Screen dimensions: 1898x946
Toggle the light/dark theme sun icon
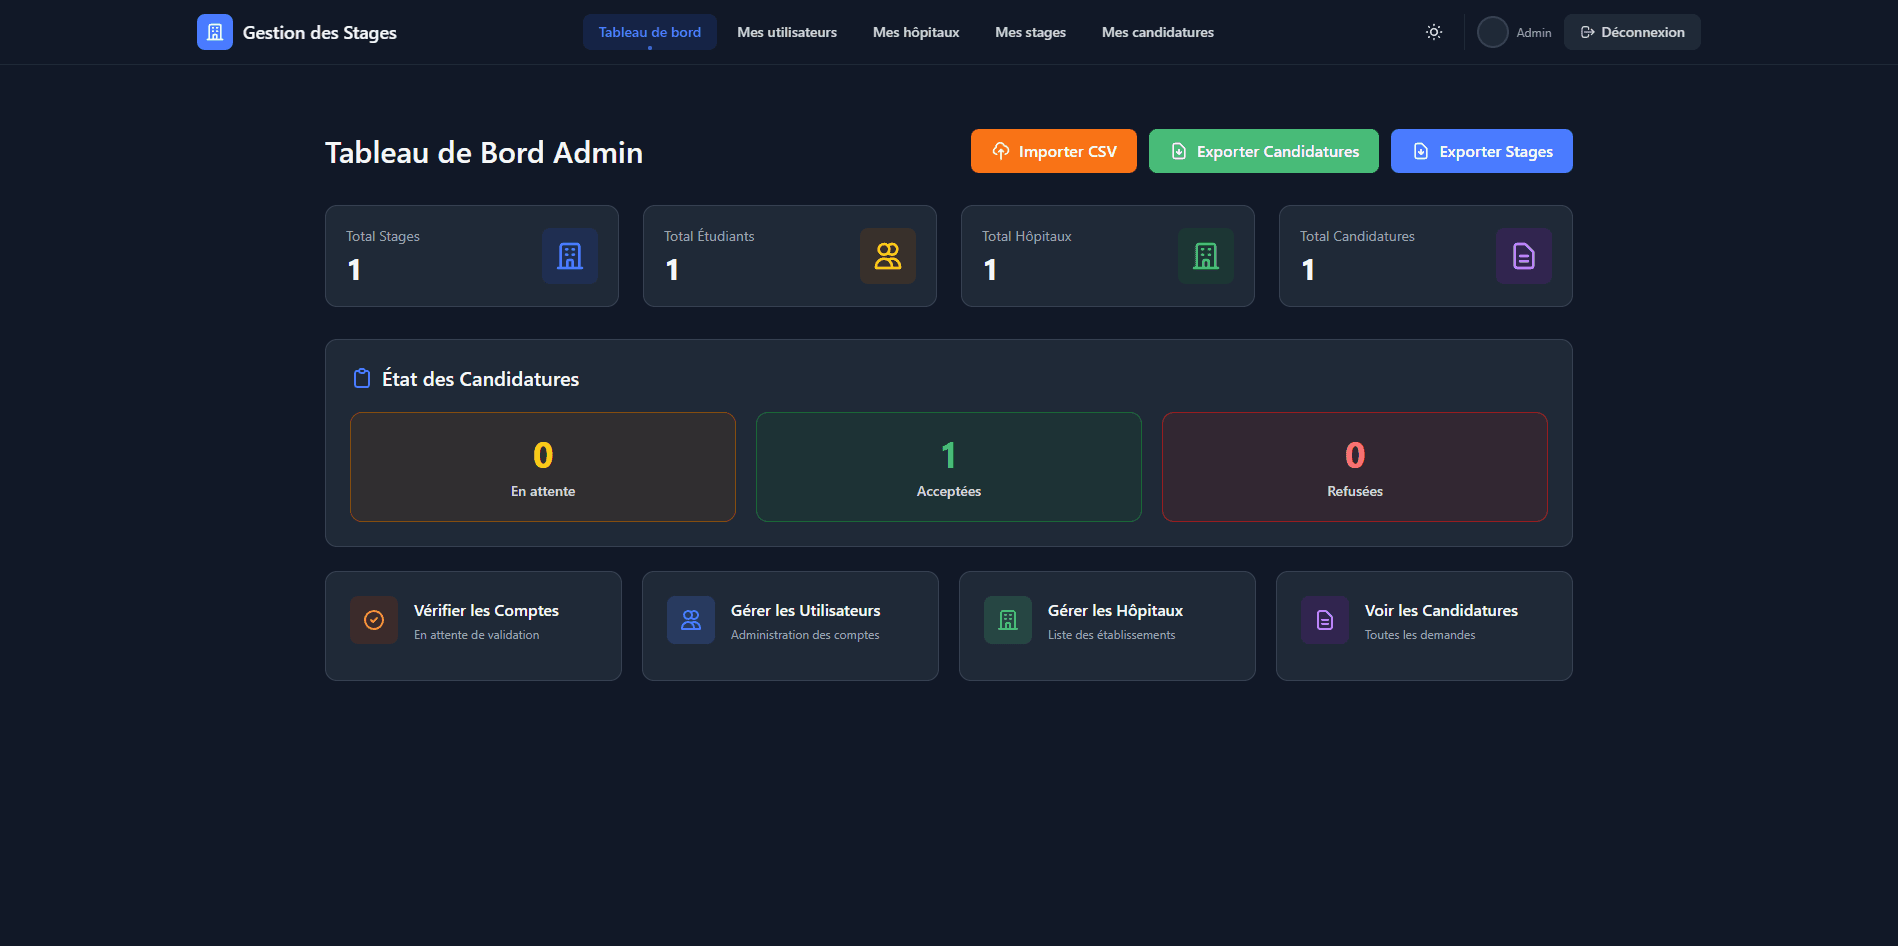tap(1433, 32)
